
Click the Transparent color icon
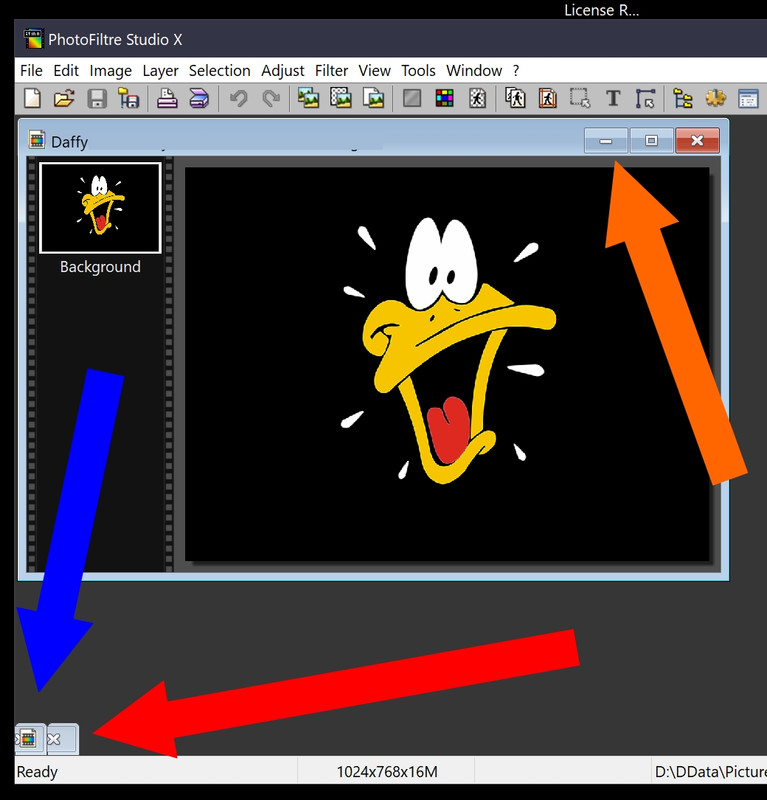click(x=477, y=98)
